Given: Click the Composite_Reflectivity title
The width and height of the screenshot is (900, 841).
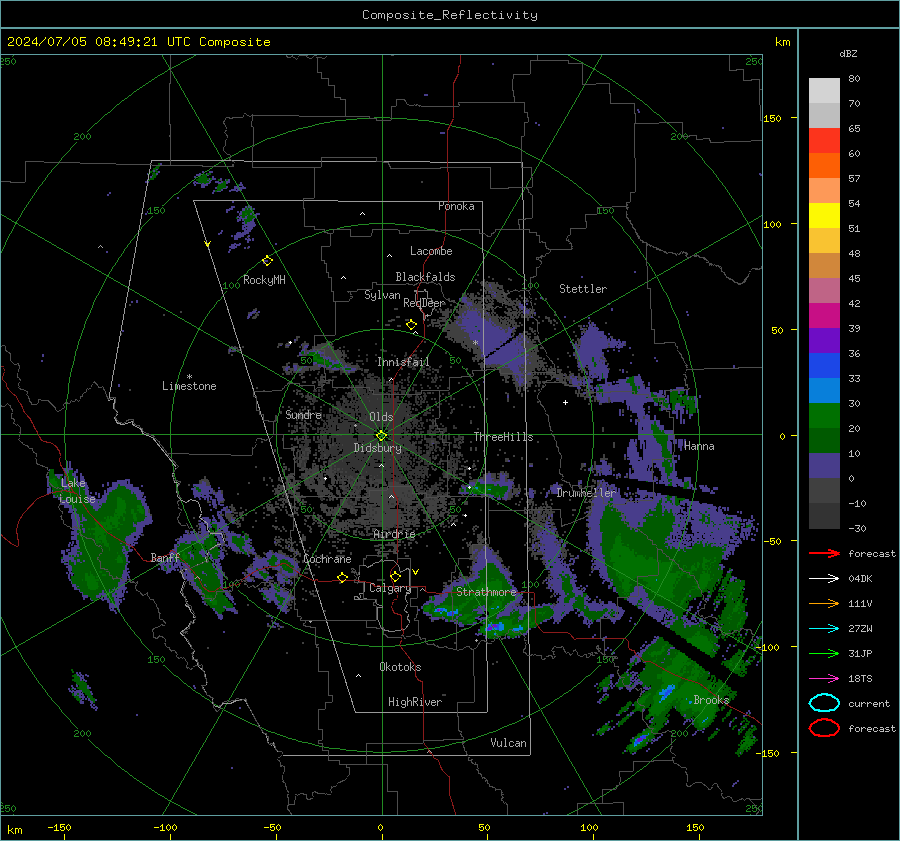Looking at the screenshot, I should [x=450, y=15].
